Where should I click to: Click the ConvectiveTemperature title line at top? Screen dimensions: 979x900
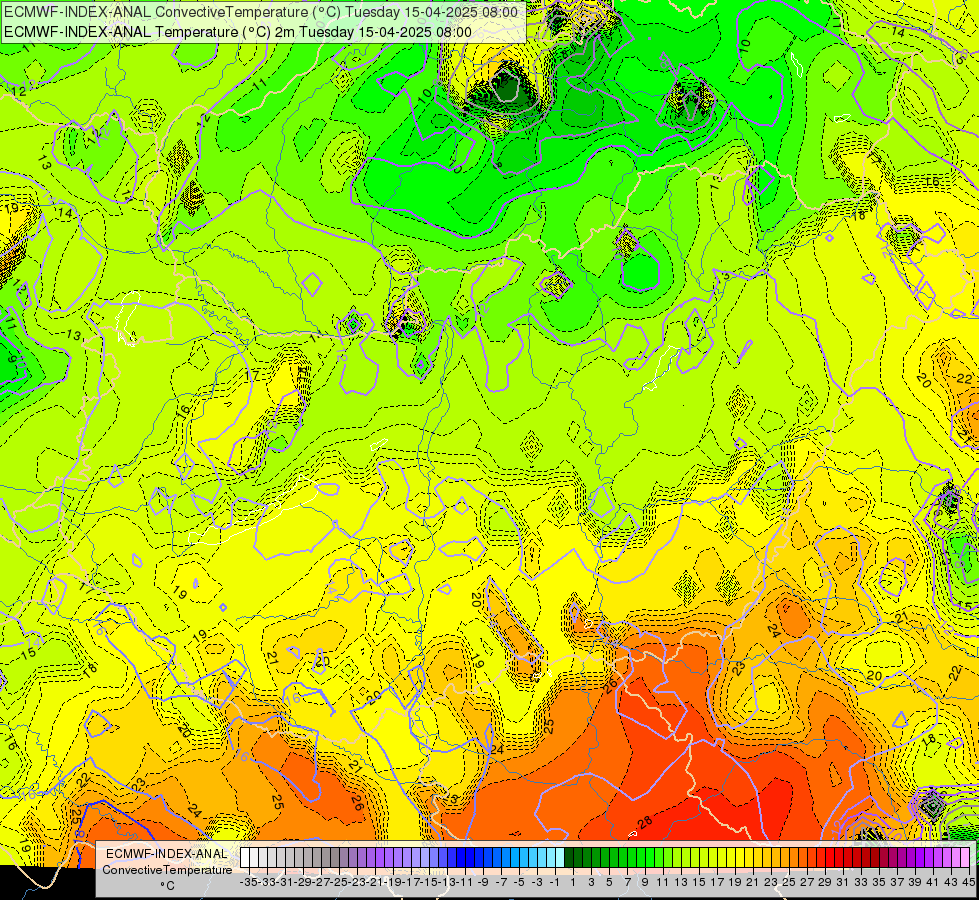[x=261, y=12]
